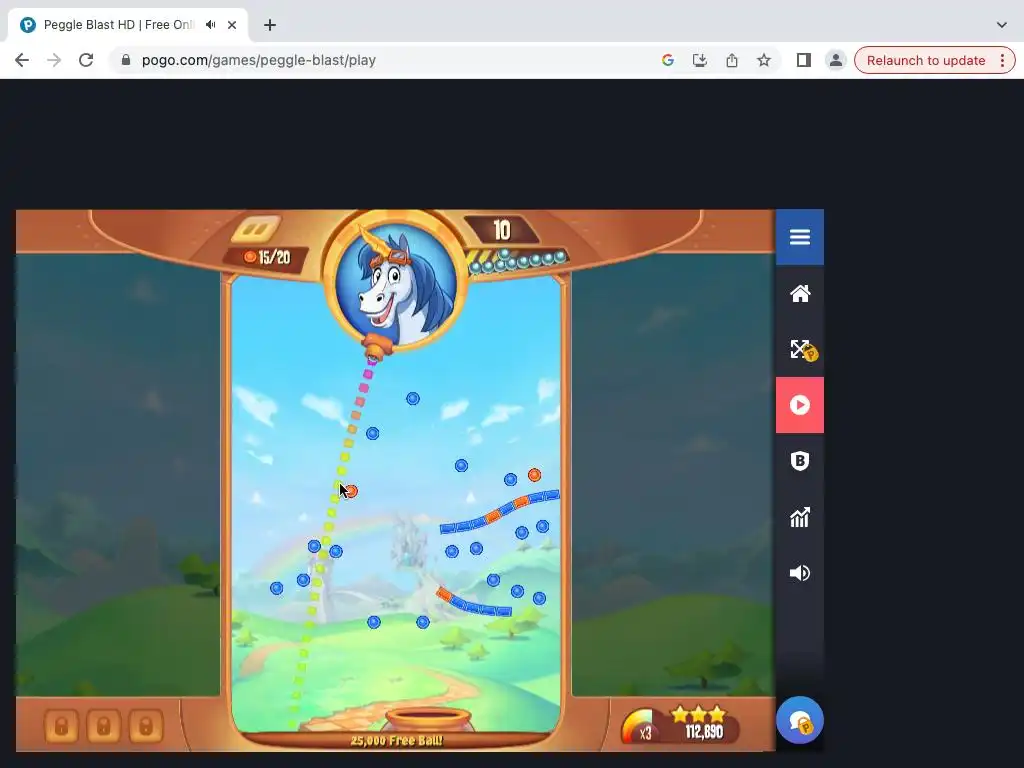Image resolution: width=1024 pixels, height=768 pixels.
Task: Click the 15/20 orange peg counter
Action: 266,257
